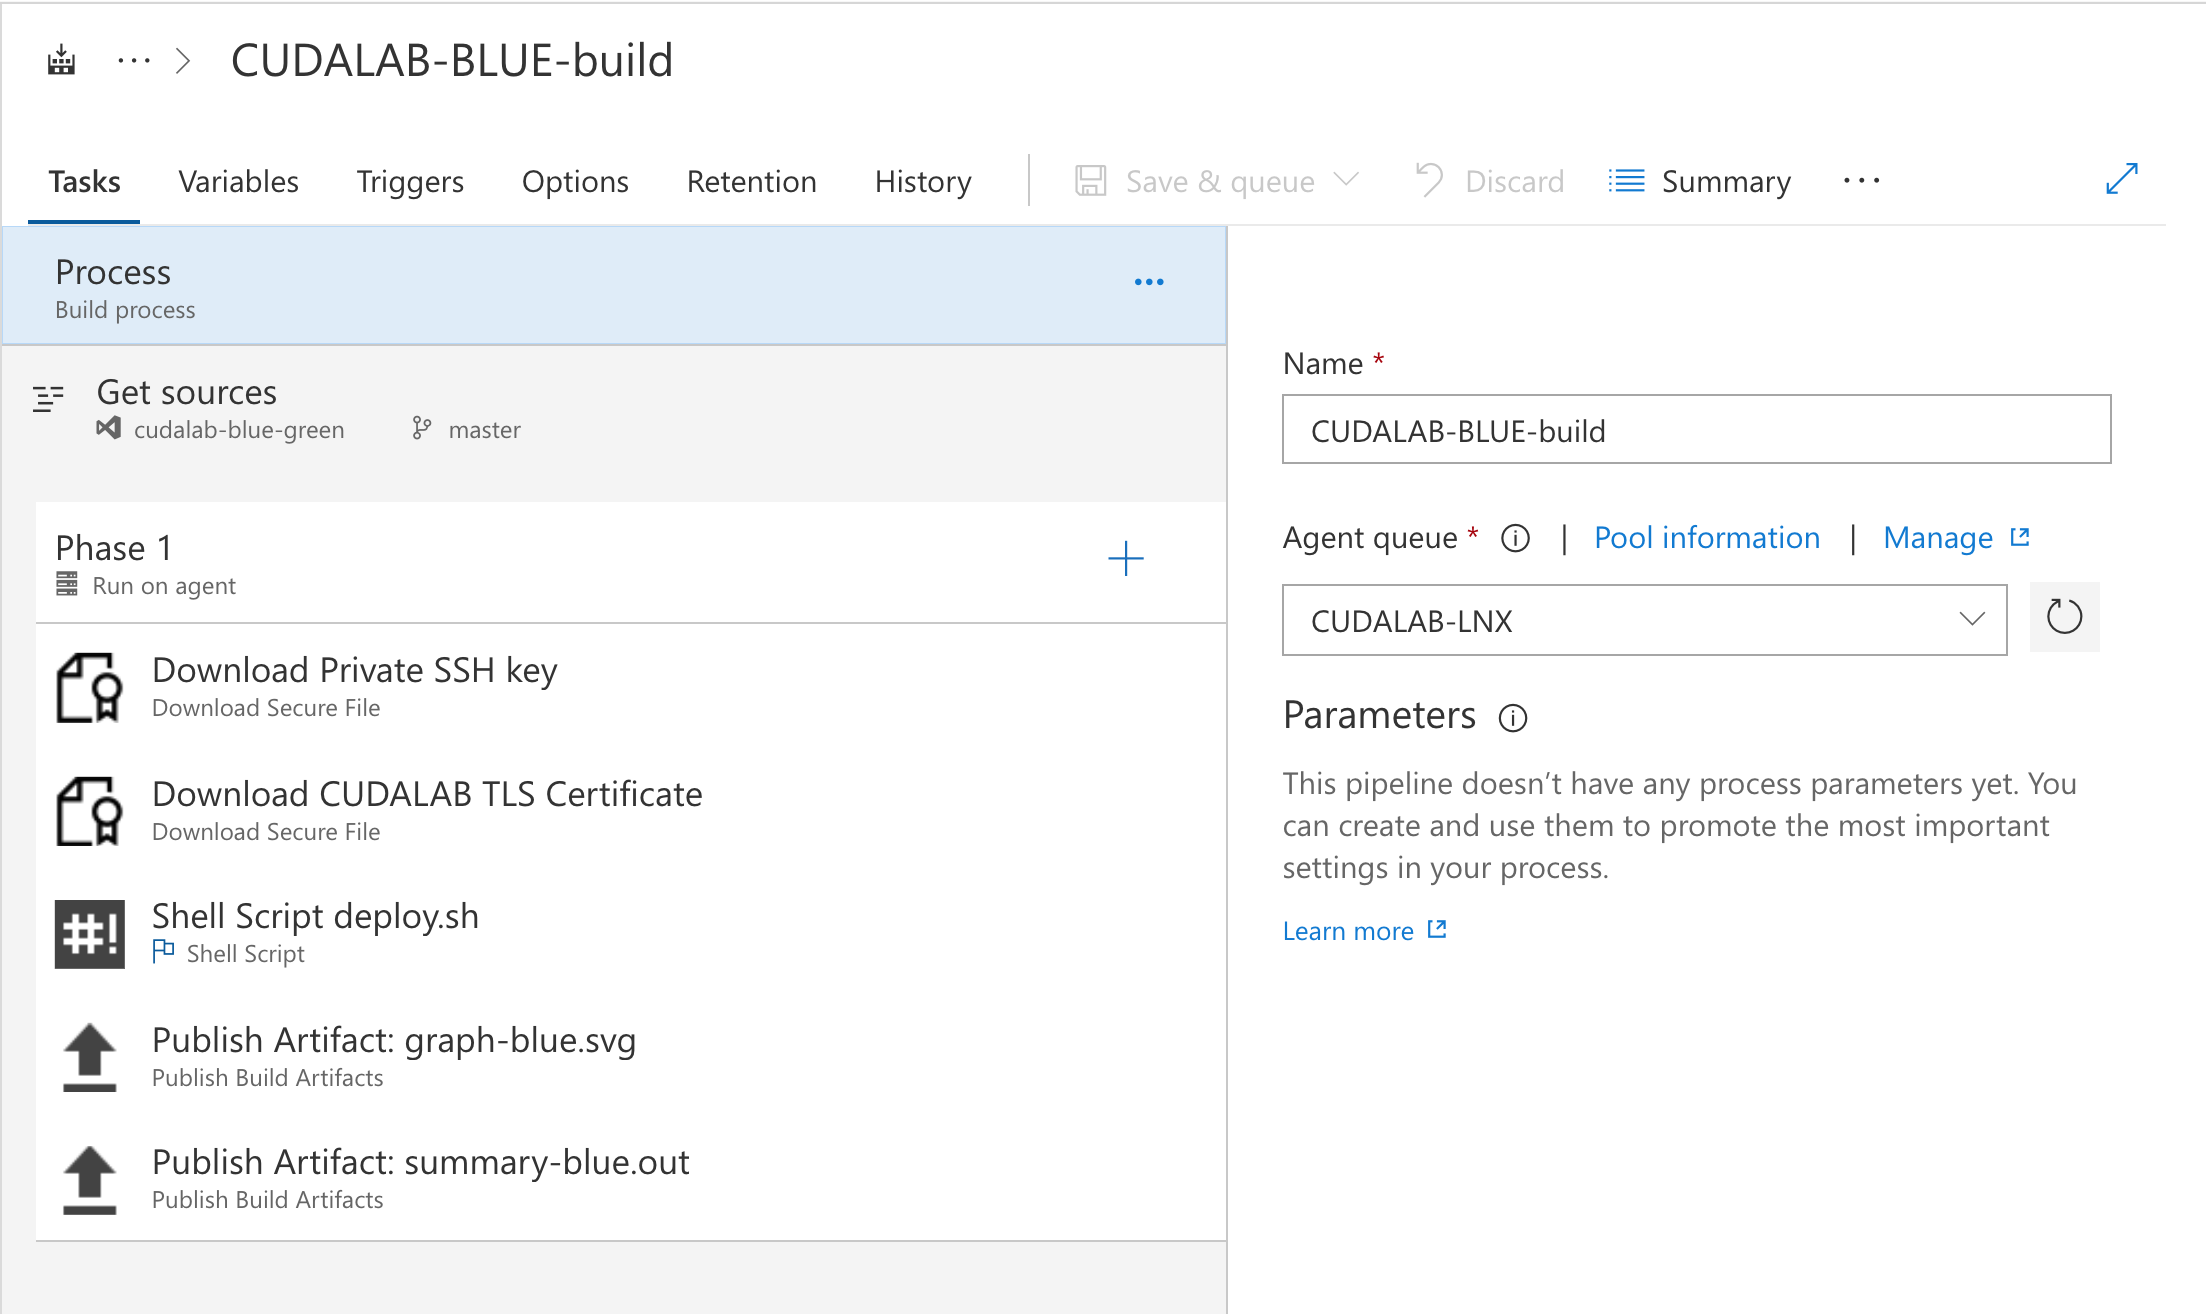Select the Shell Script deploy.sh task icon
This screenshot has height=1314, width=2206.
[90, 933]
